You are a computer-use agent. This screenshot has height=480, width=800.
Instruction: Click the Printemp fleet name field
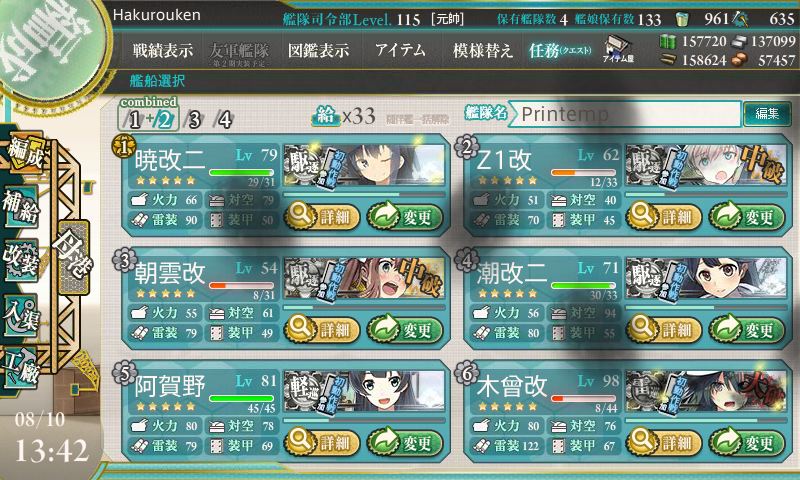click(624, 114)
